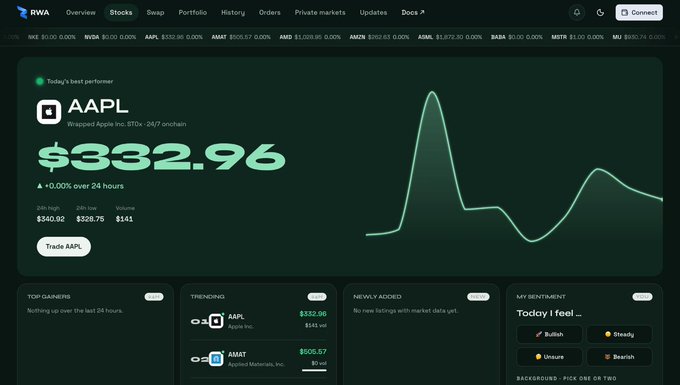Image resolution: width=680 pixels, height=385 pixels.
Task: Click the AAPL price chart
Action: [514, 167]
